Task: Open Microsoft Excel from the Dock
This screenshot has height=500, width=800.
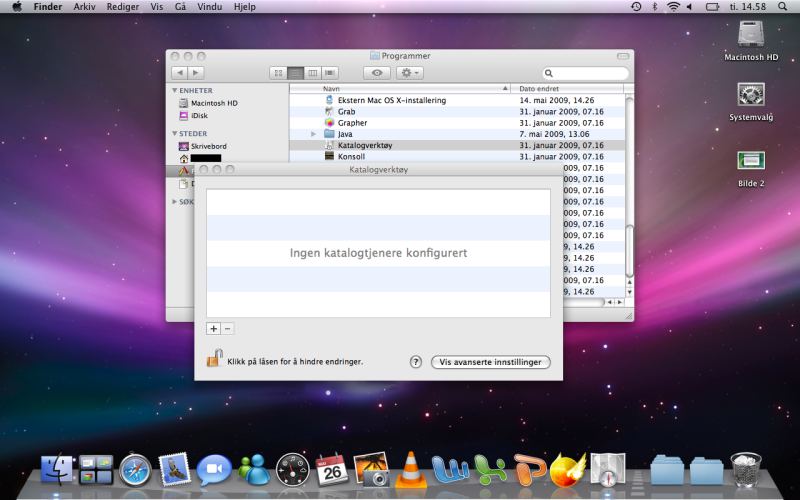Action: pos(490,469)
